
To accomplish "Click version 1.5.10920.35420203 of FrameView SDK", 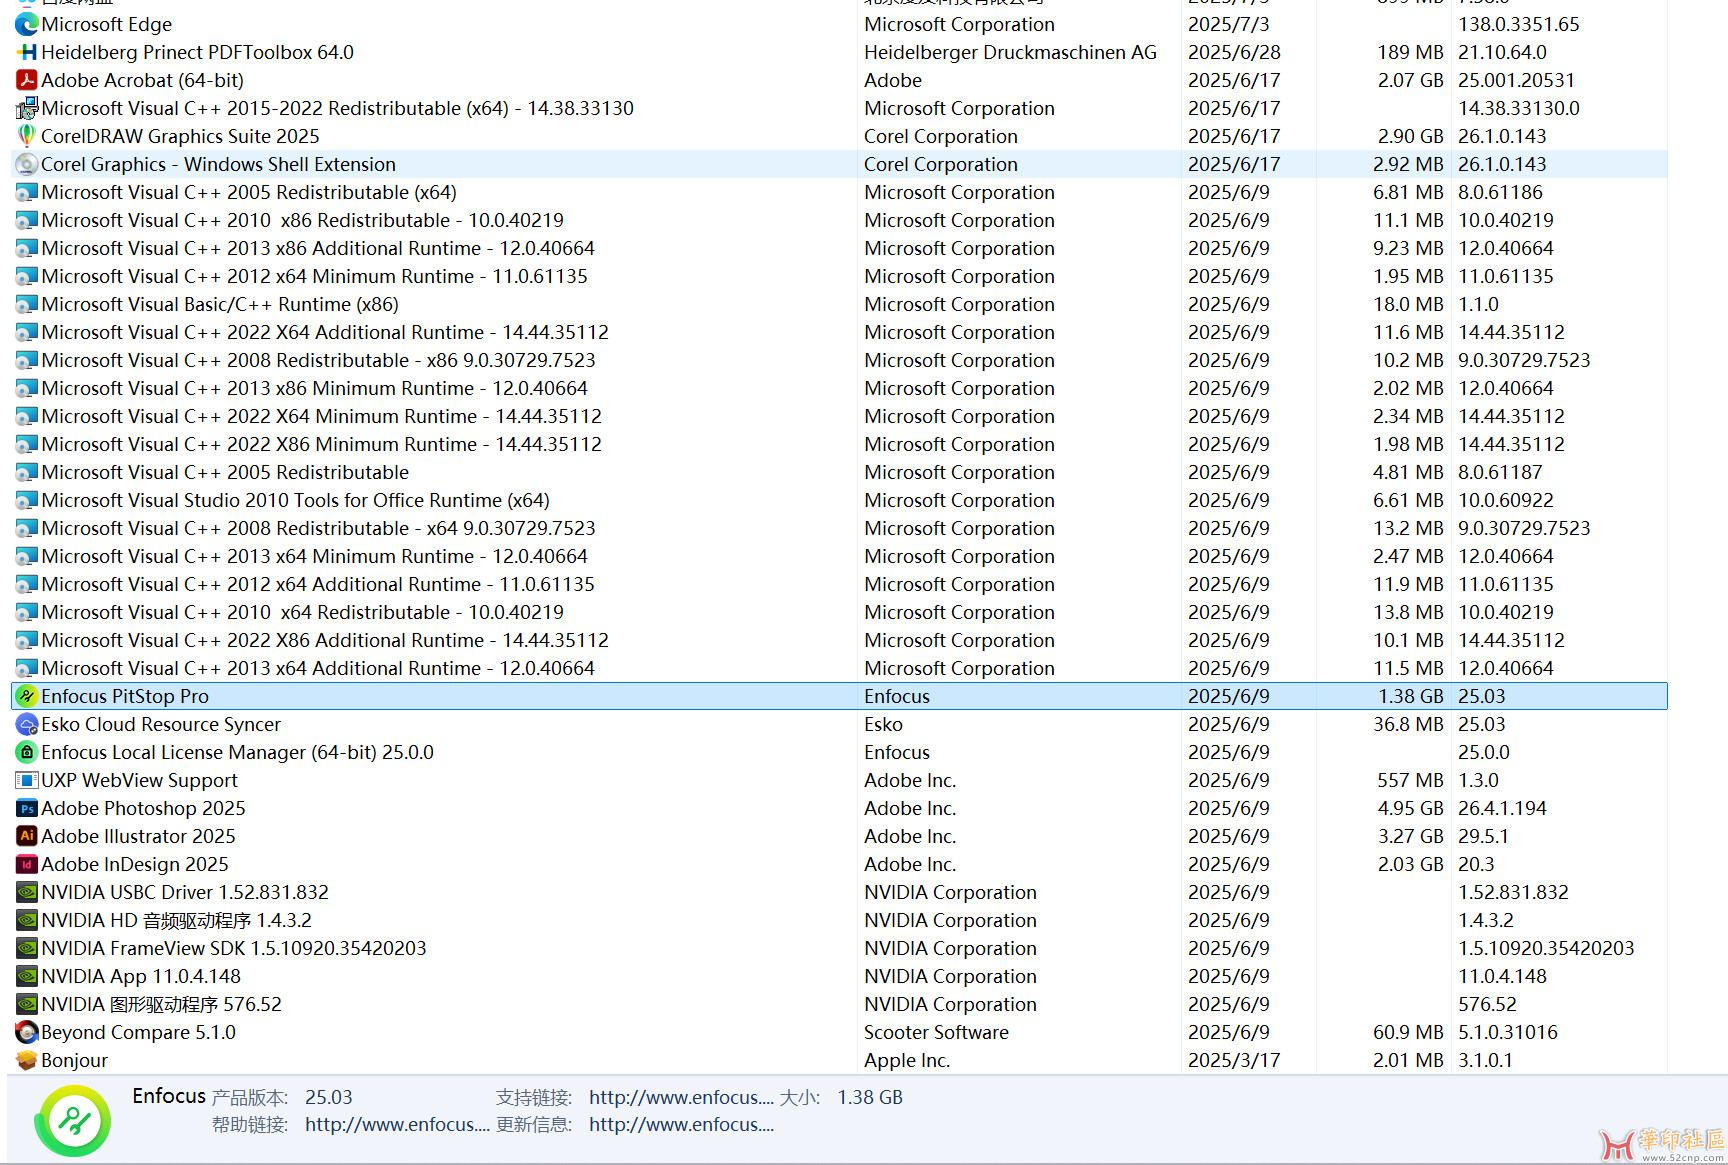I will 1546,948.
